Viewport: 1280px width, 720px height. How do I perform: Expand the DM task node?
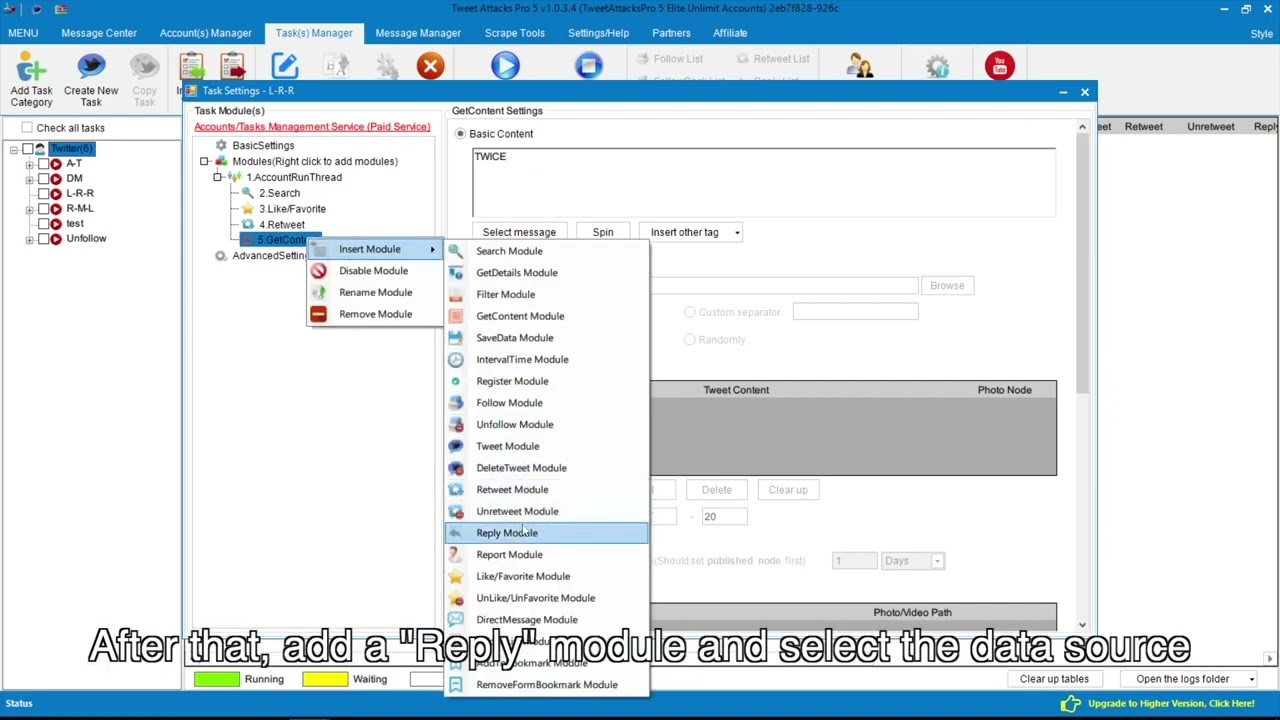[x=29, y=179]
